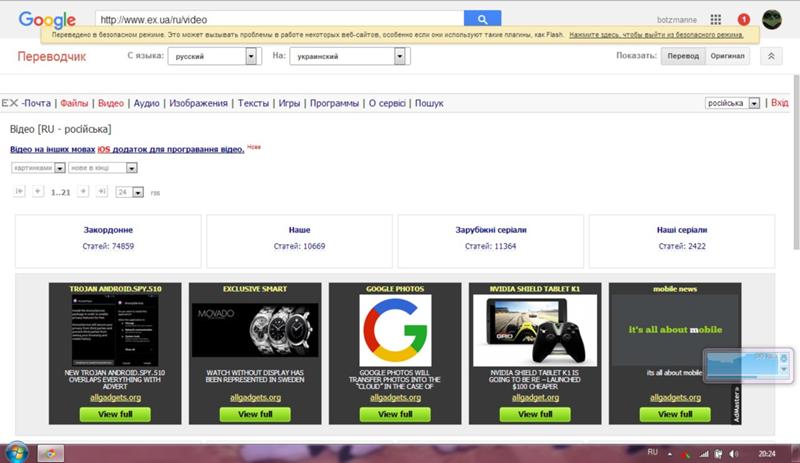
Task: Open site language dropdown (російська)
Action: tap(733, 103)
